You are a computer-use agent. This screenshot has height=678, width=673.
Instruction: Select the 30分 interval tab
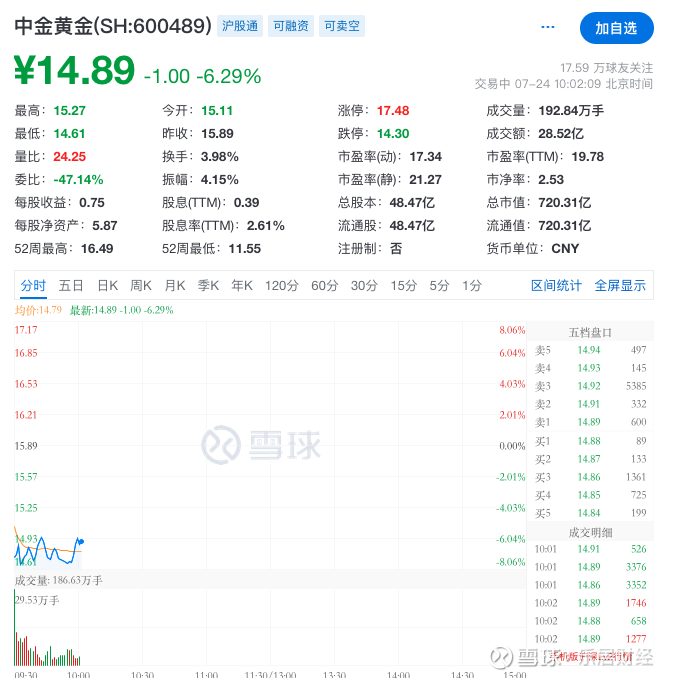pyautogui.click(x=364, y=286)
